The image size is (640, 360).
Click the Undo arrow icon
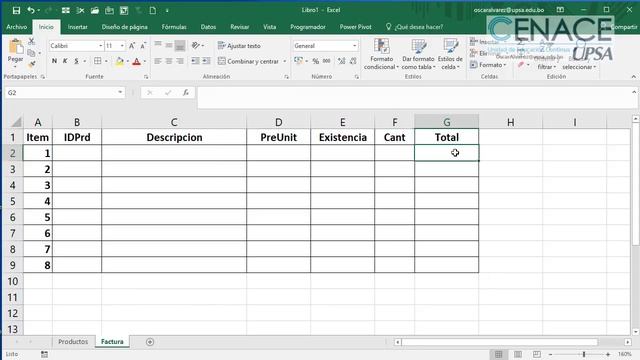pyautogui.click(x=31, y=10)
